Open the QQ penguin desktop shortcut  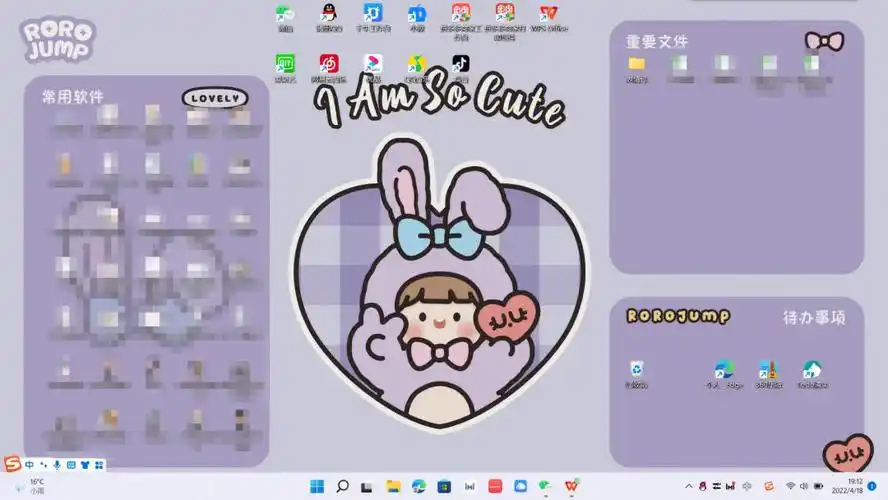[x=328, y=15]
